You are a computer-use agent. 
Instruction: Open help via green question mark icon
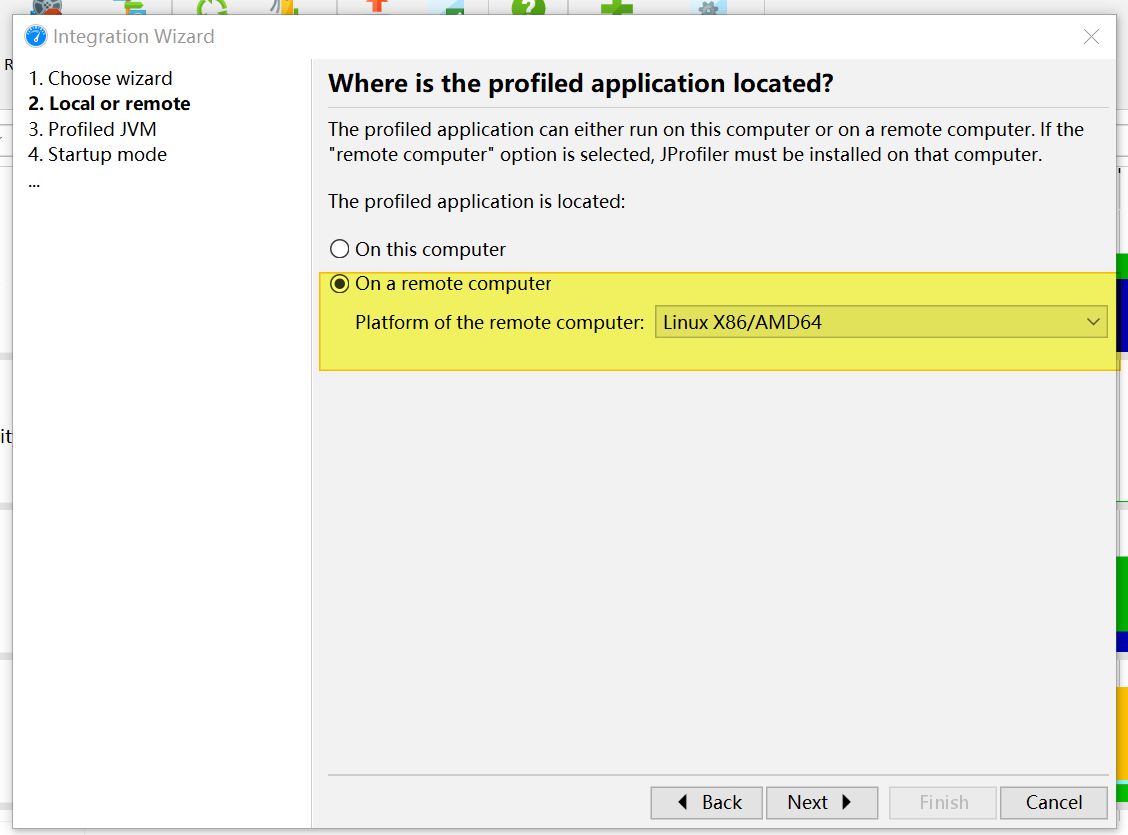[x=528, y=6]
